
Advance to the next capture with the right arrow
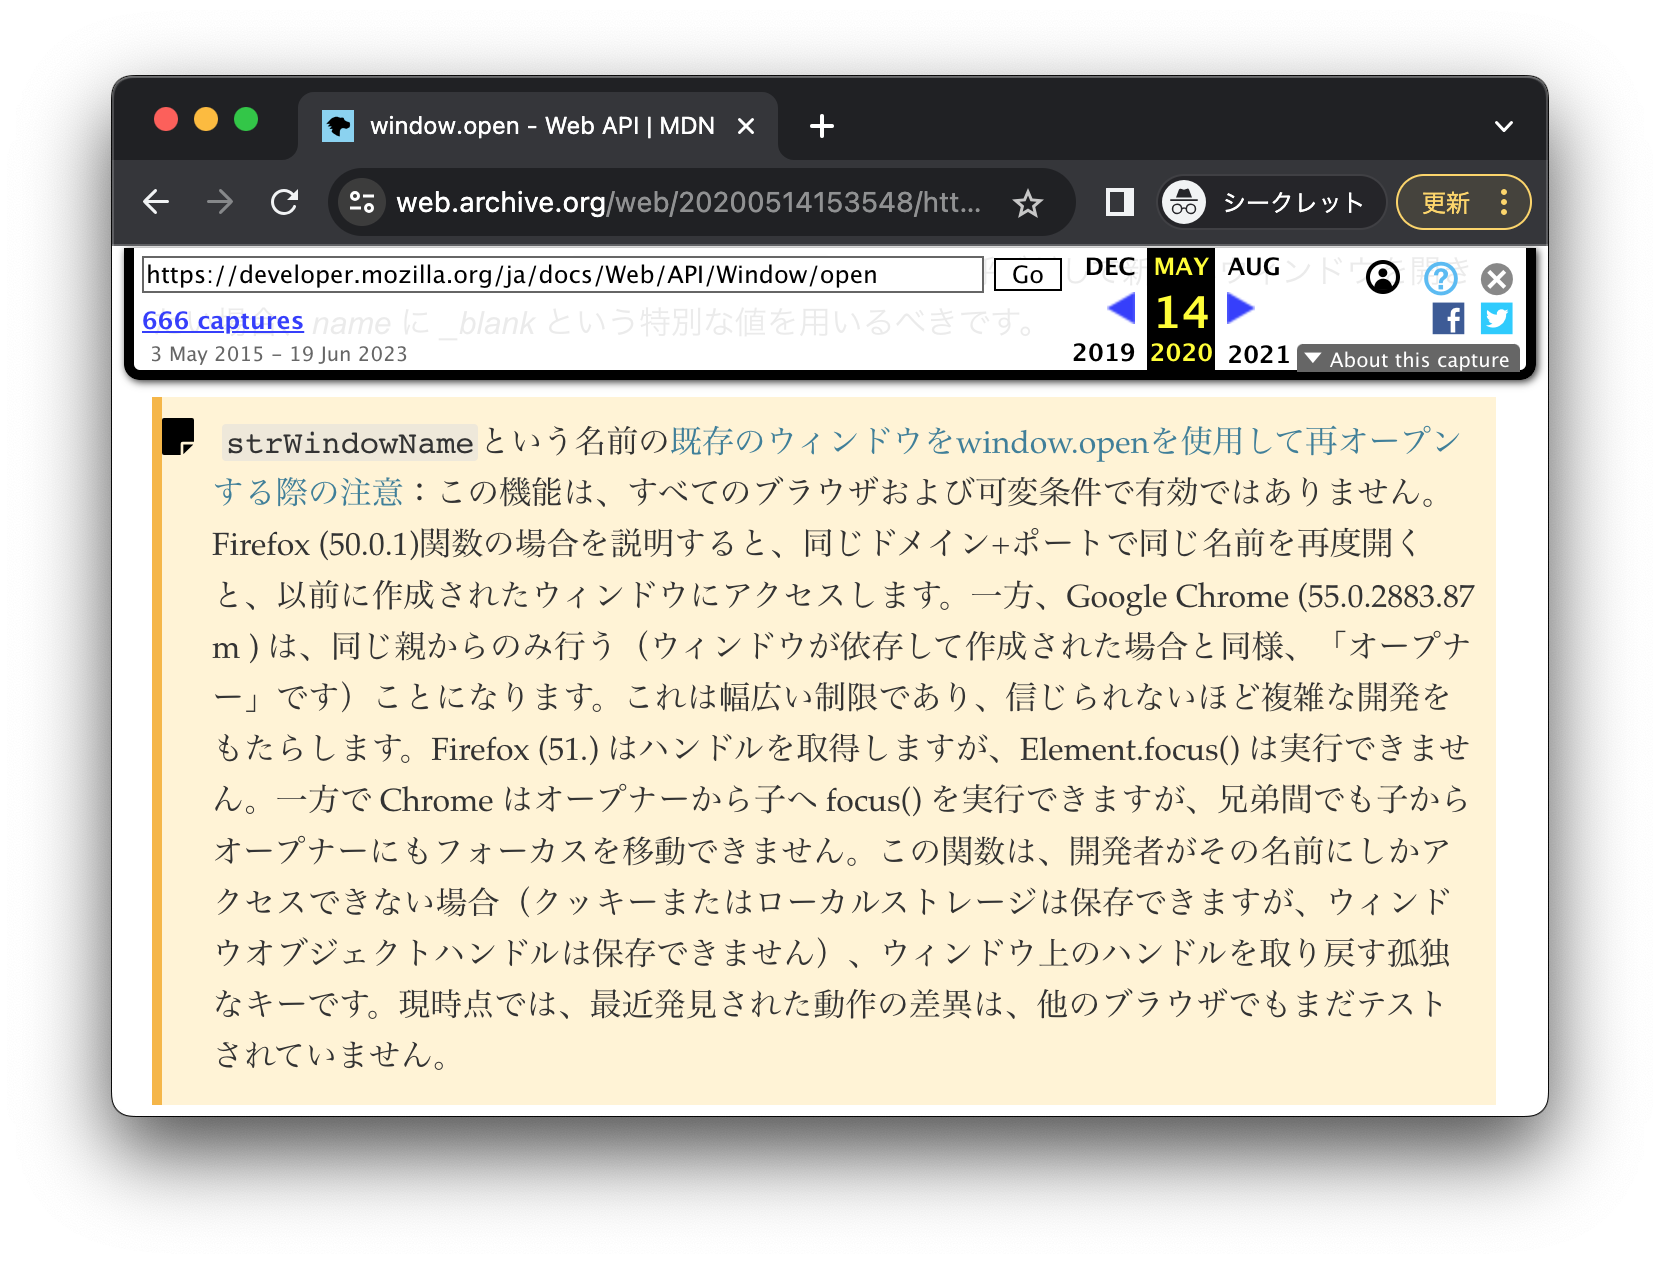1239,309
